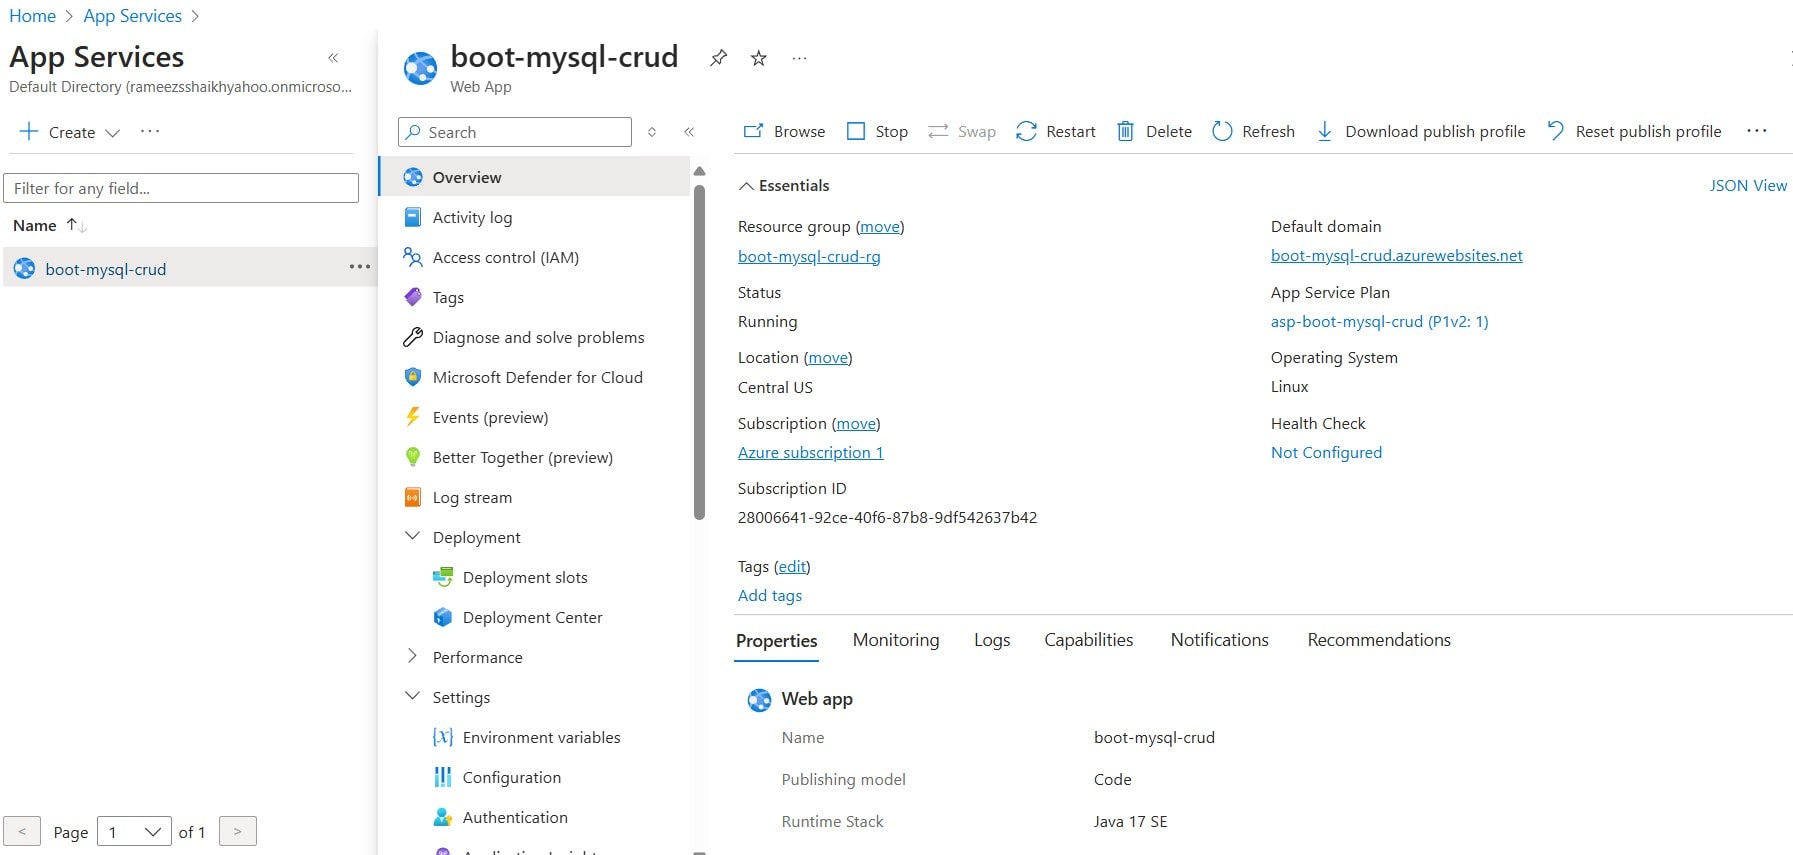Mark boot-mysql-crud as favorite with star icon
The width and height of the screenshot is (1793, 855).
pyautogui.click(x=759, y=58)
